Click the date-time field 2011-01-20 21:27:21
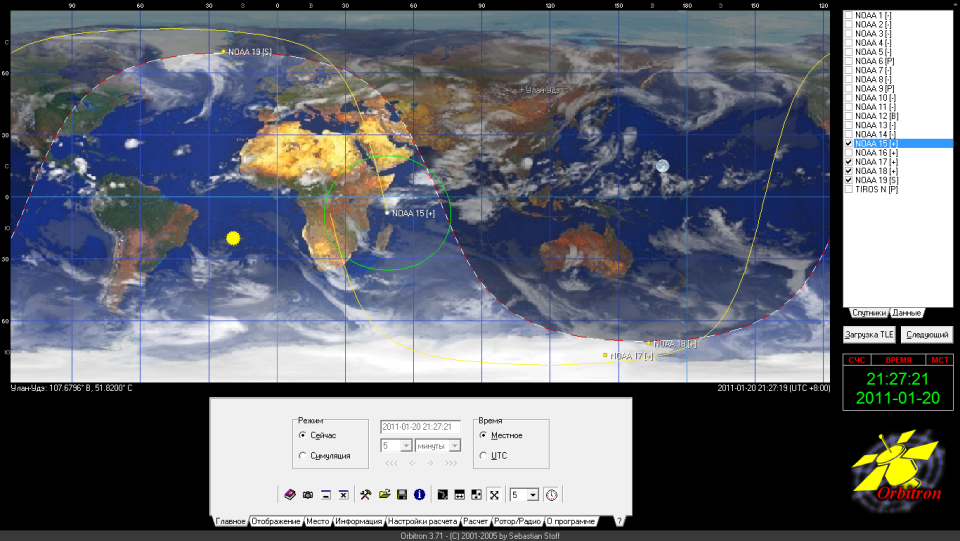 pos(420,427)
